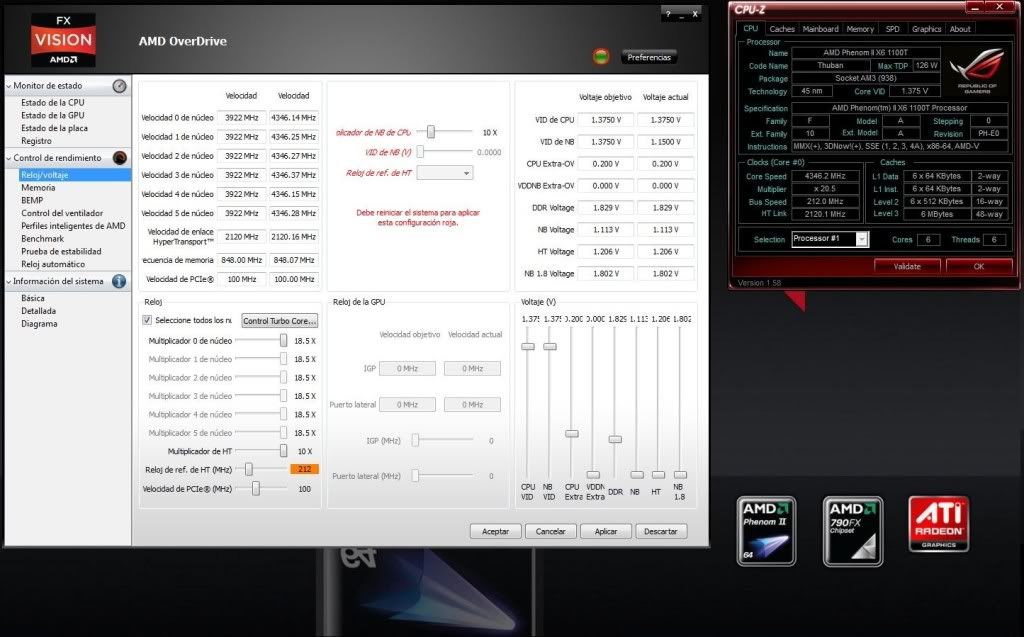Click the OK button in CPU-Z

pos(978,267)
